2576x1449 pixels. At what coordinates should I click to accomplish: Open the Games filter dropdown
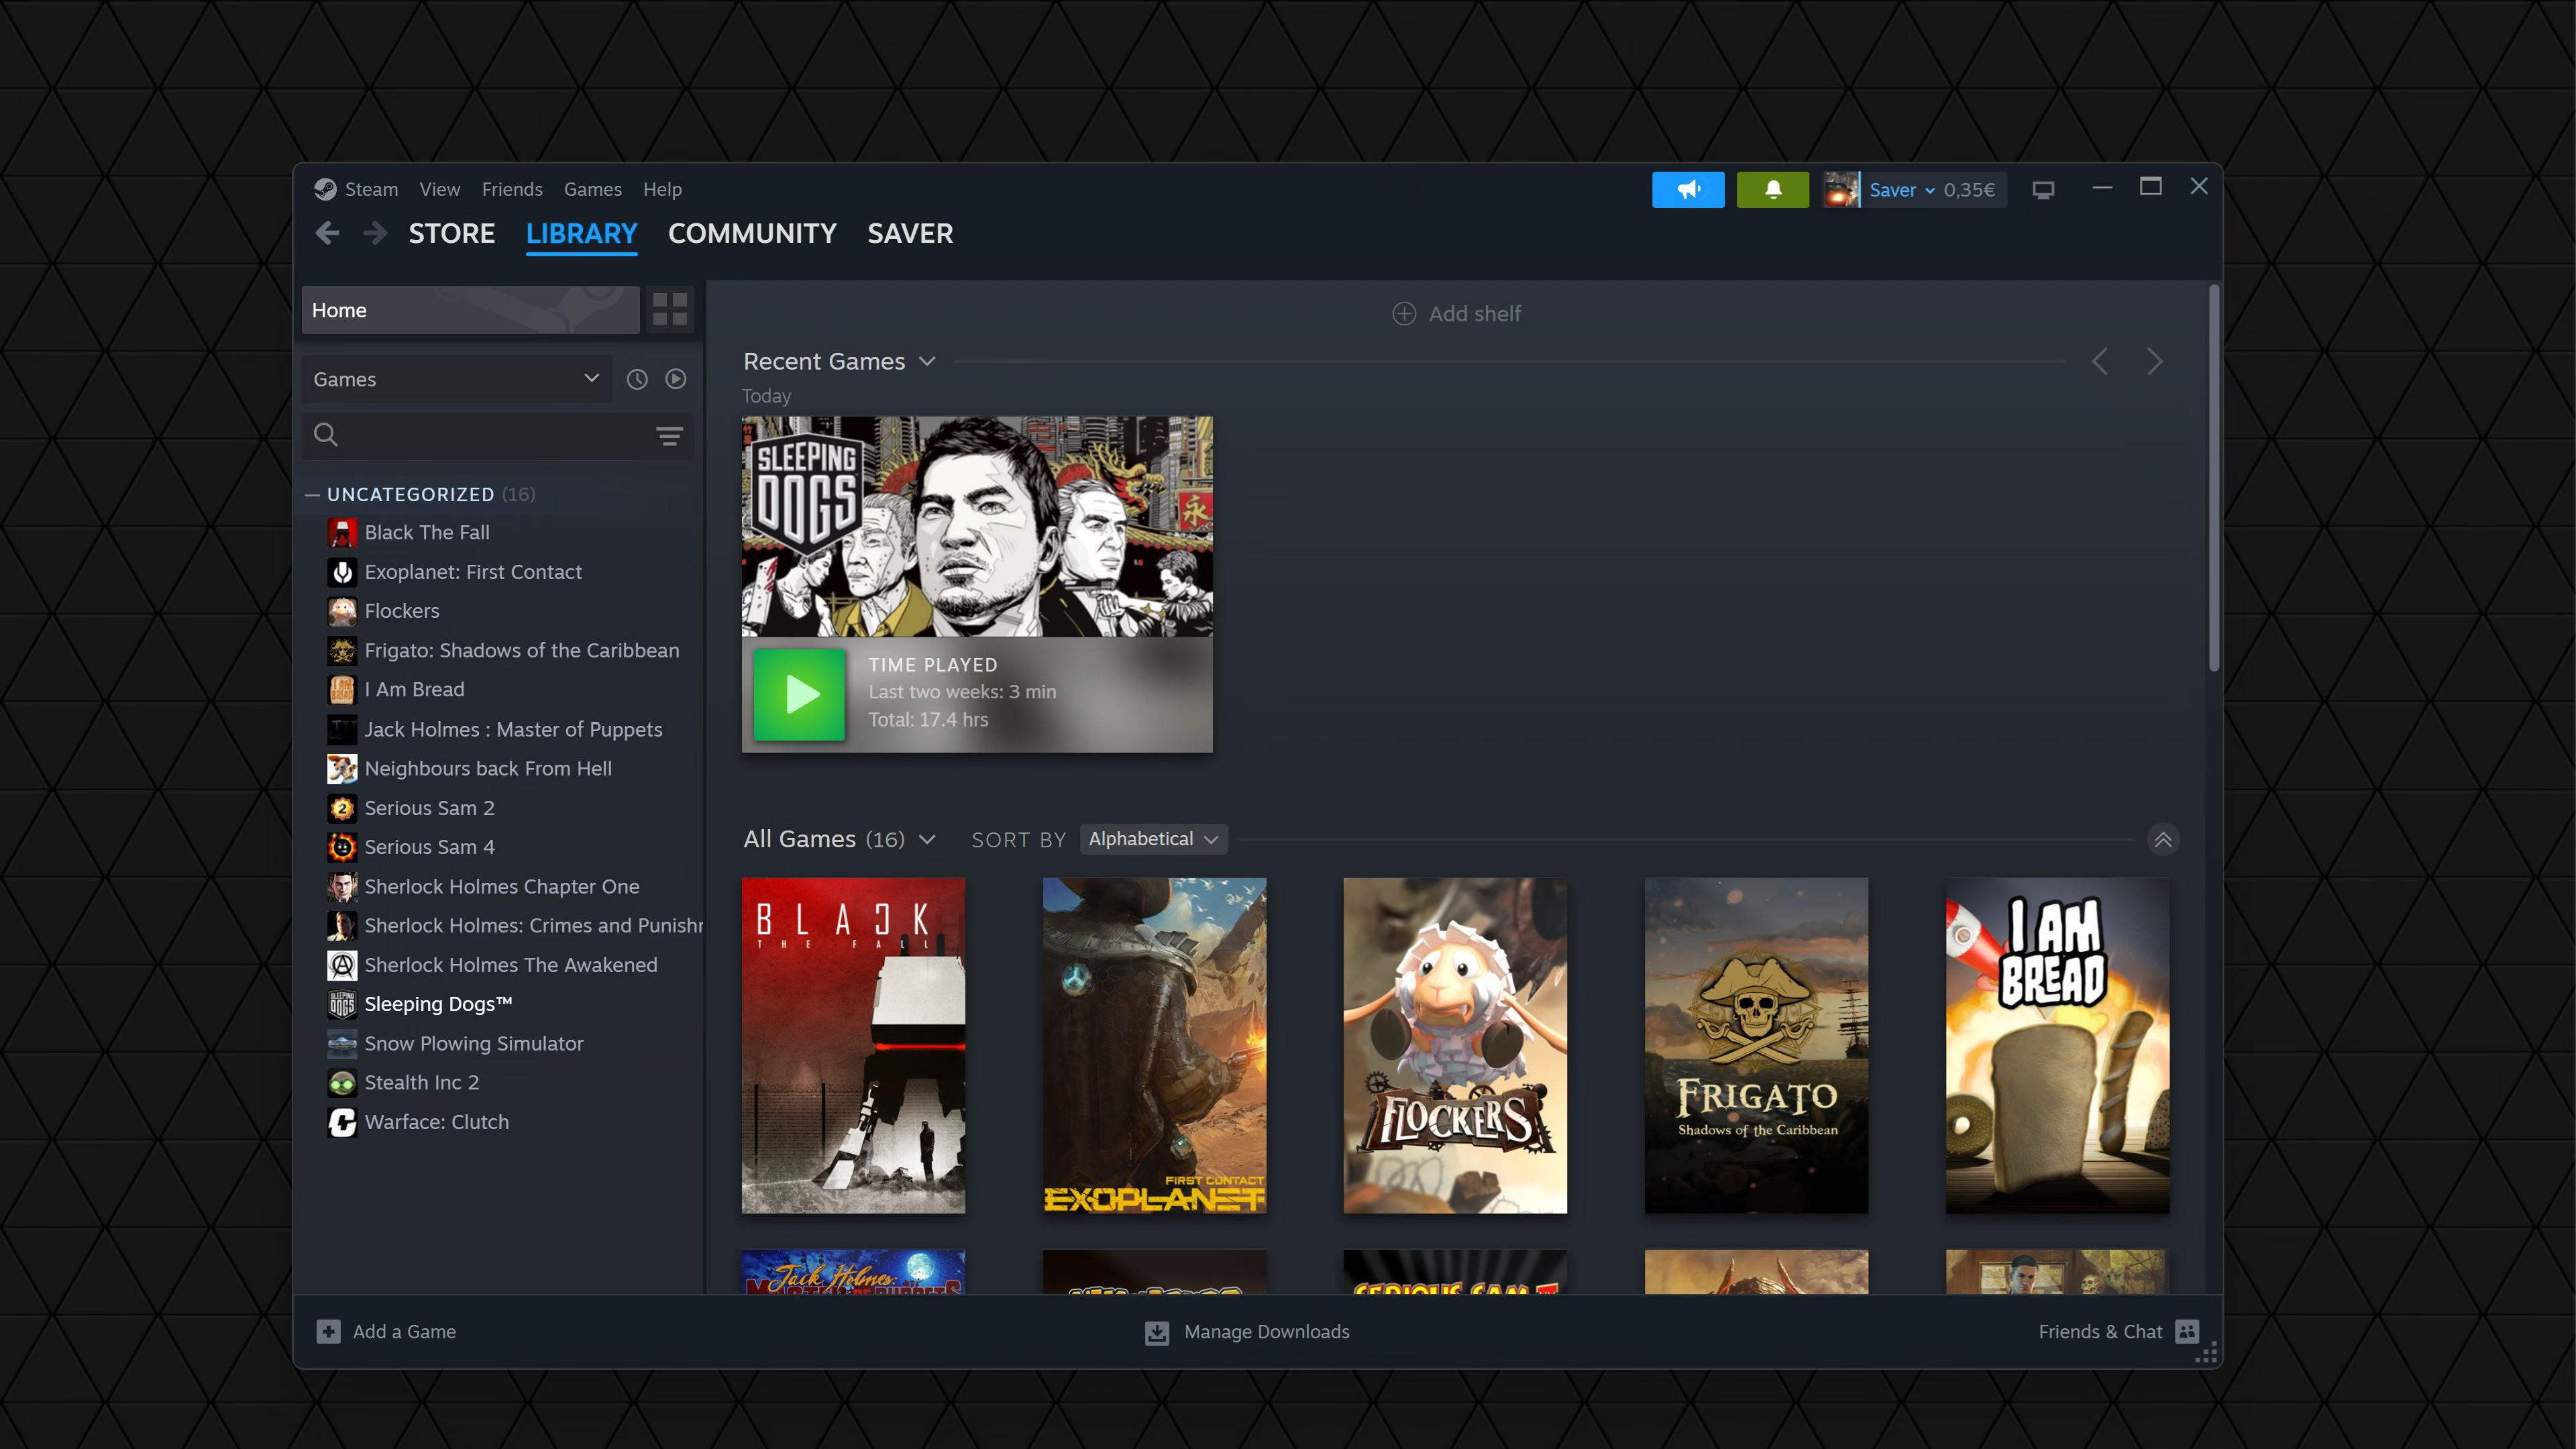pos(456,379)
